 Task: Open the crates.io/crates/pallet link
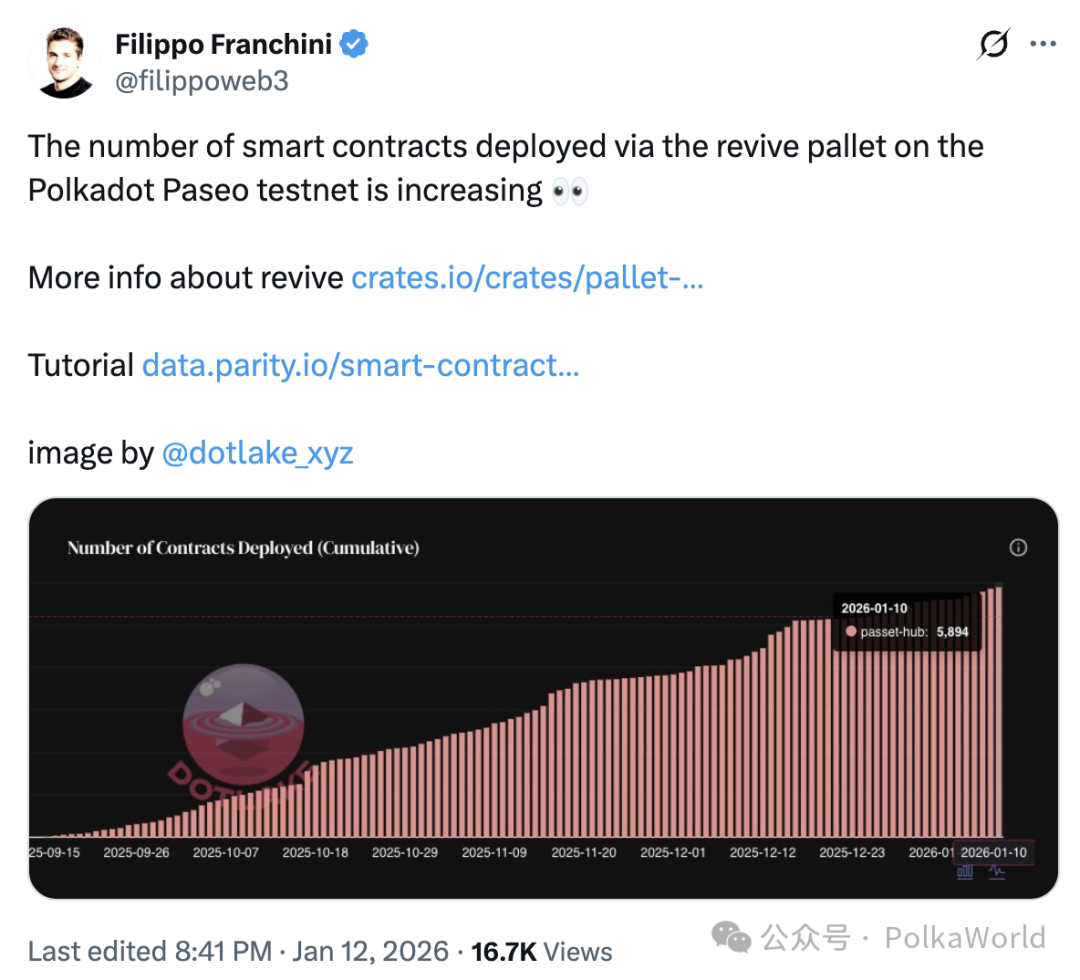(x=527, y=277)
